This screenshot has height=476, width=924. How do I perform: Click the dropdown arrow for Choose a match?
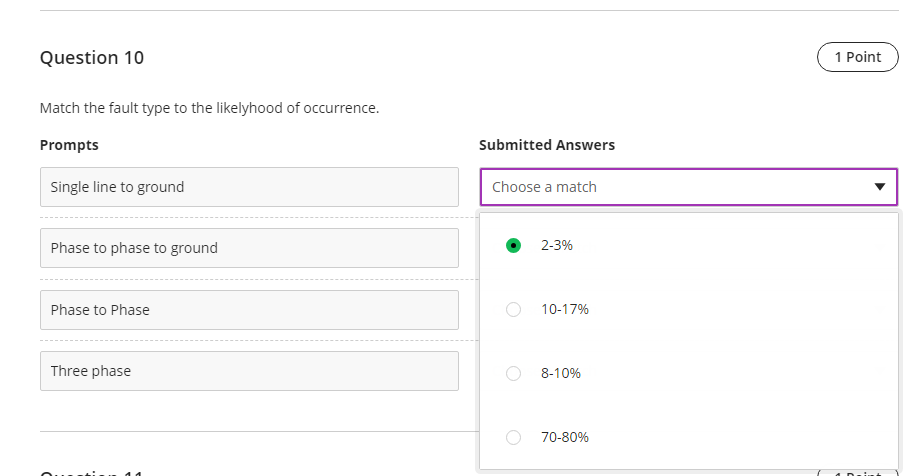pos(879,187)
